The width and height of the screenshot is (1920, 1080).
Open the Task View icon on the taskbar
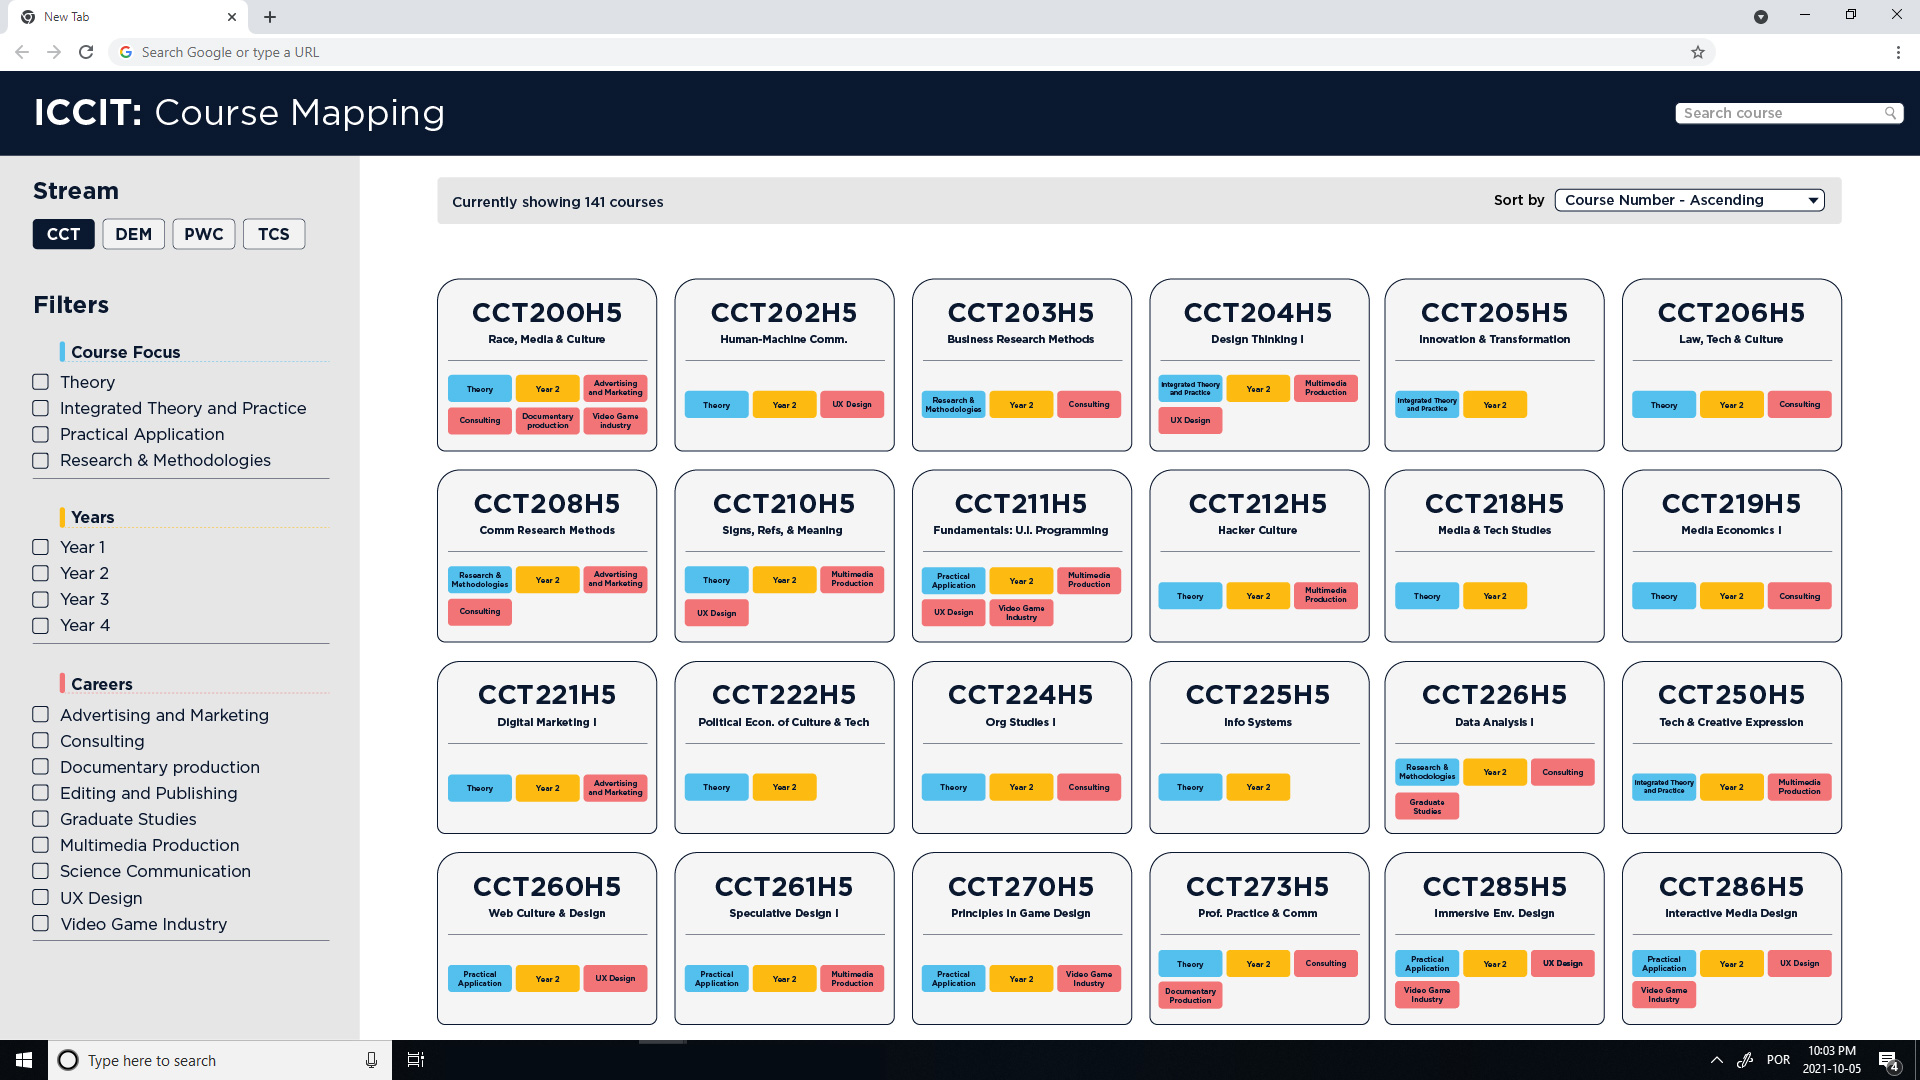pyautogui.click(x=416, y=1060)
